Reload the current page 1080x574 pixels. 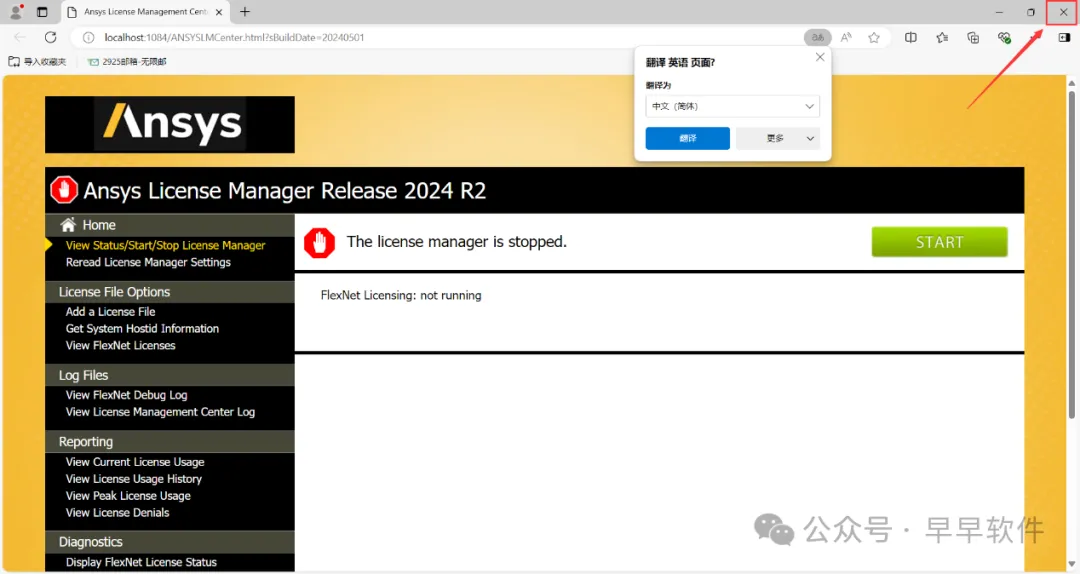coord(50,37)
